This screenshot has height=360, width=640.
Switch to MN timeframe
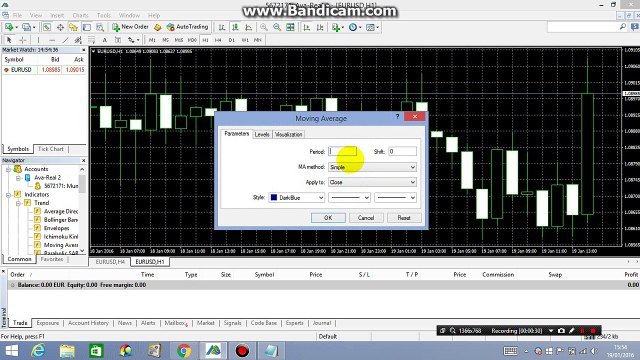click(x=258, y=40)
